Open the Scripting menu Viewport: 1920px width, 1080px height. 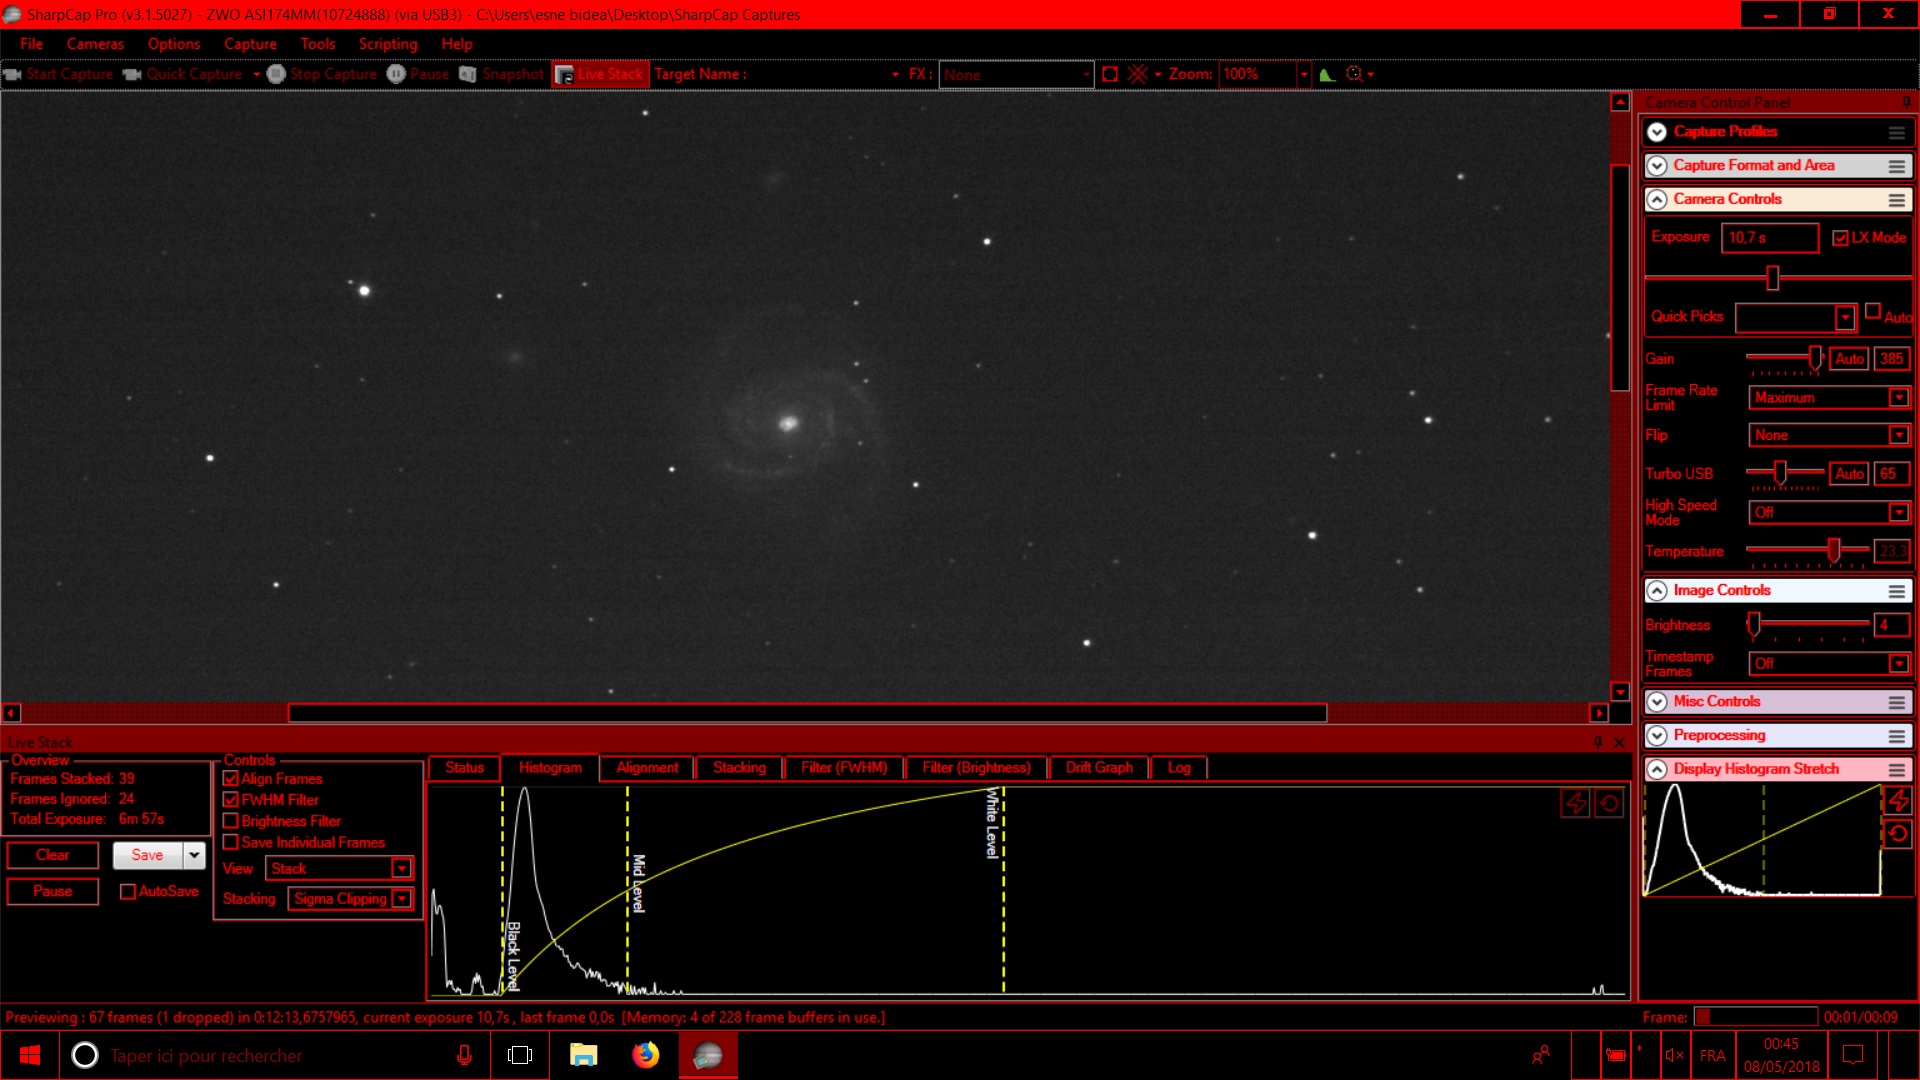pos(388,44)
